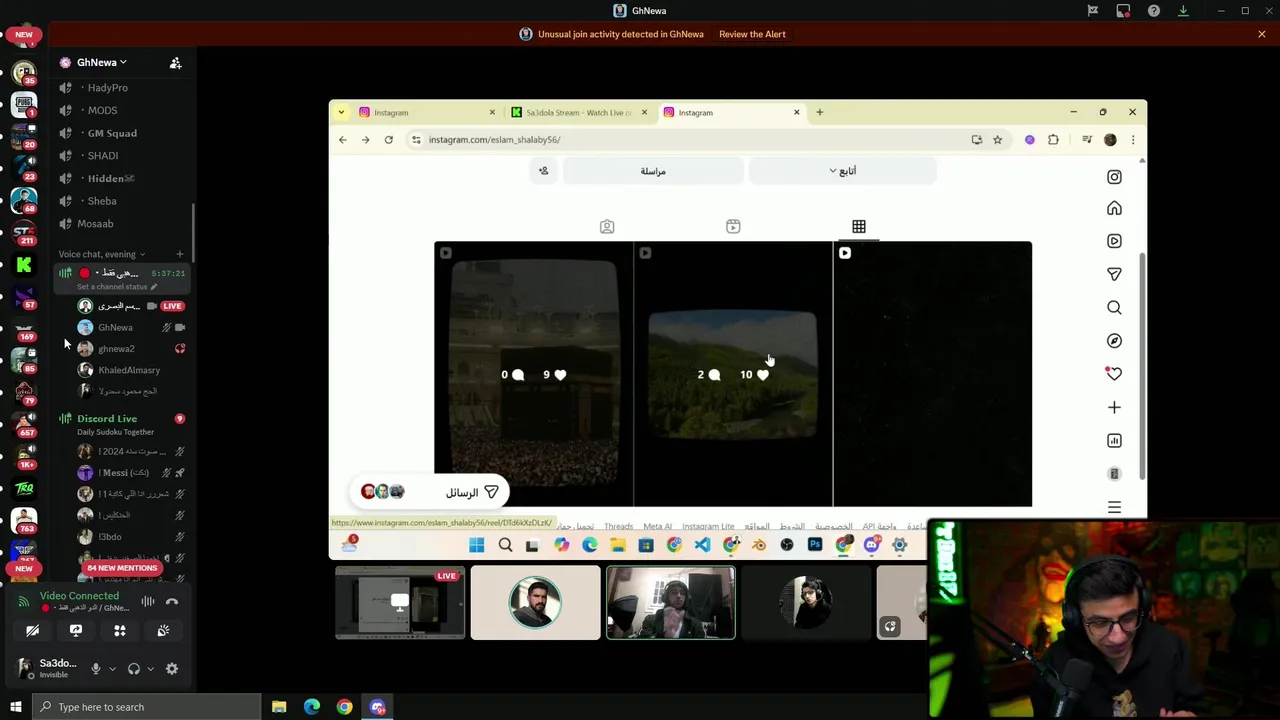Join the Mosaab voice channel
The image size is (1280, 720).
pos(120,224)
